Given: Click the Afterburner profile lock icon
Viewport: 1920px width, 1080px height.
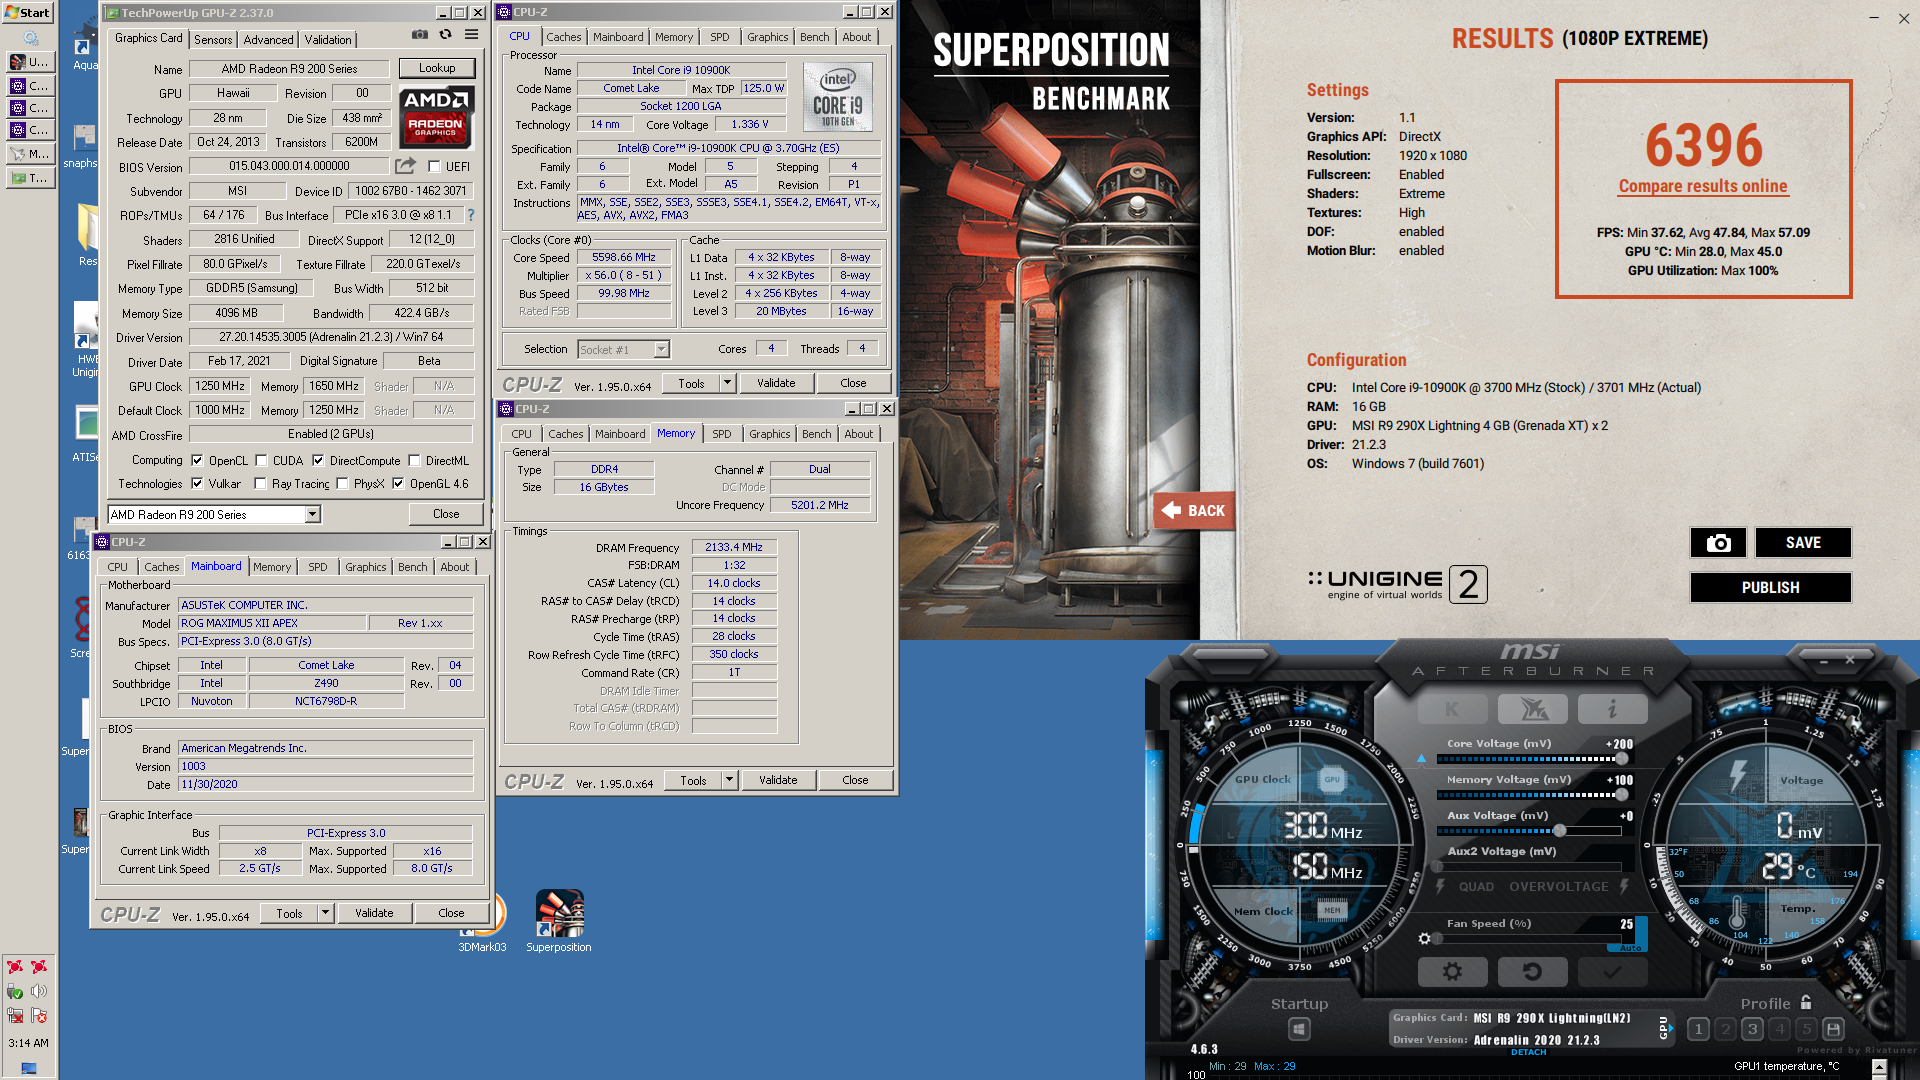Looking at the screenshot, I should point(1806,1002).
